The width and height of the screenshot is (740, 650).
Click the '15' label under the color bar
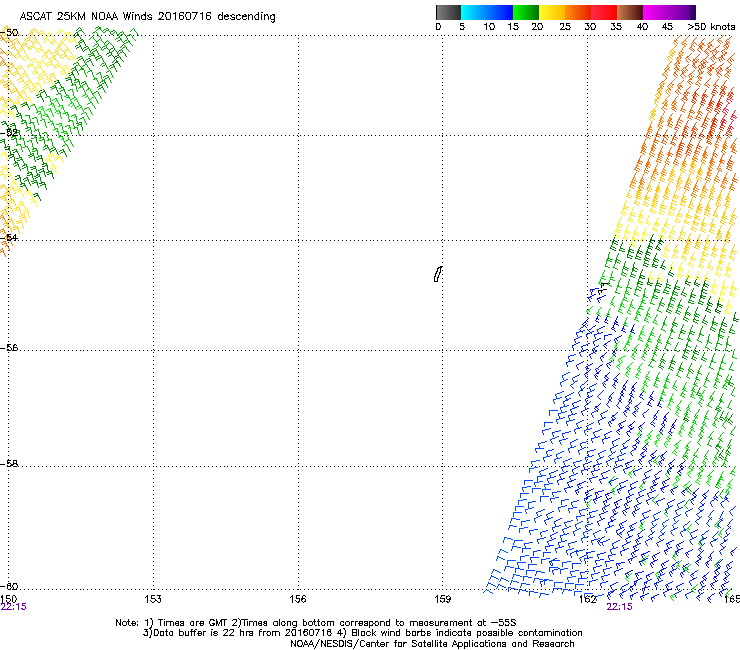pos(513,27)
